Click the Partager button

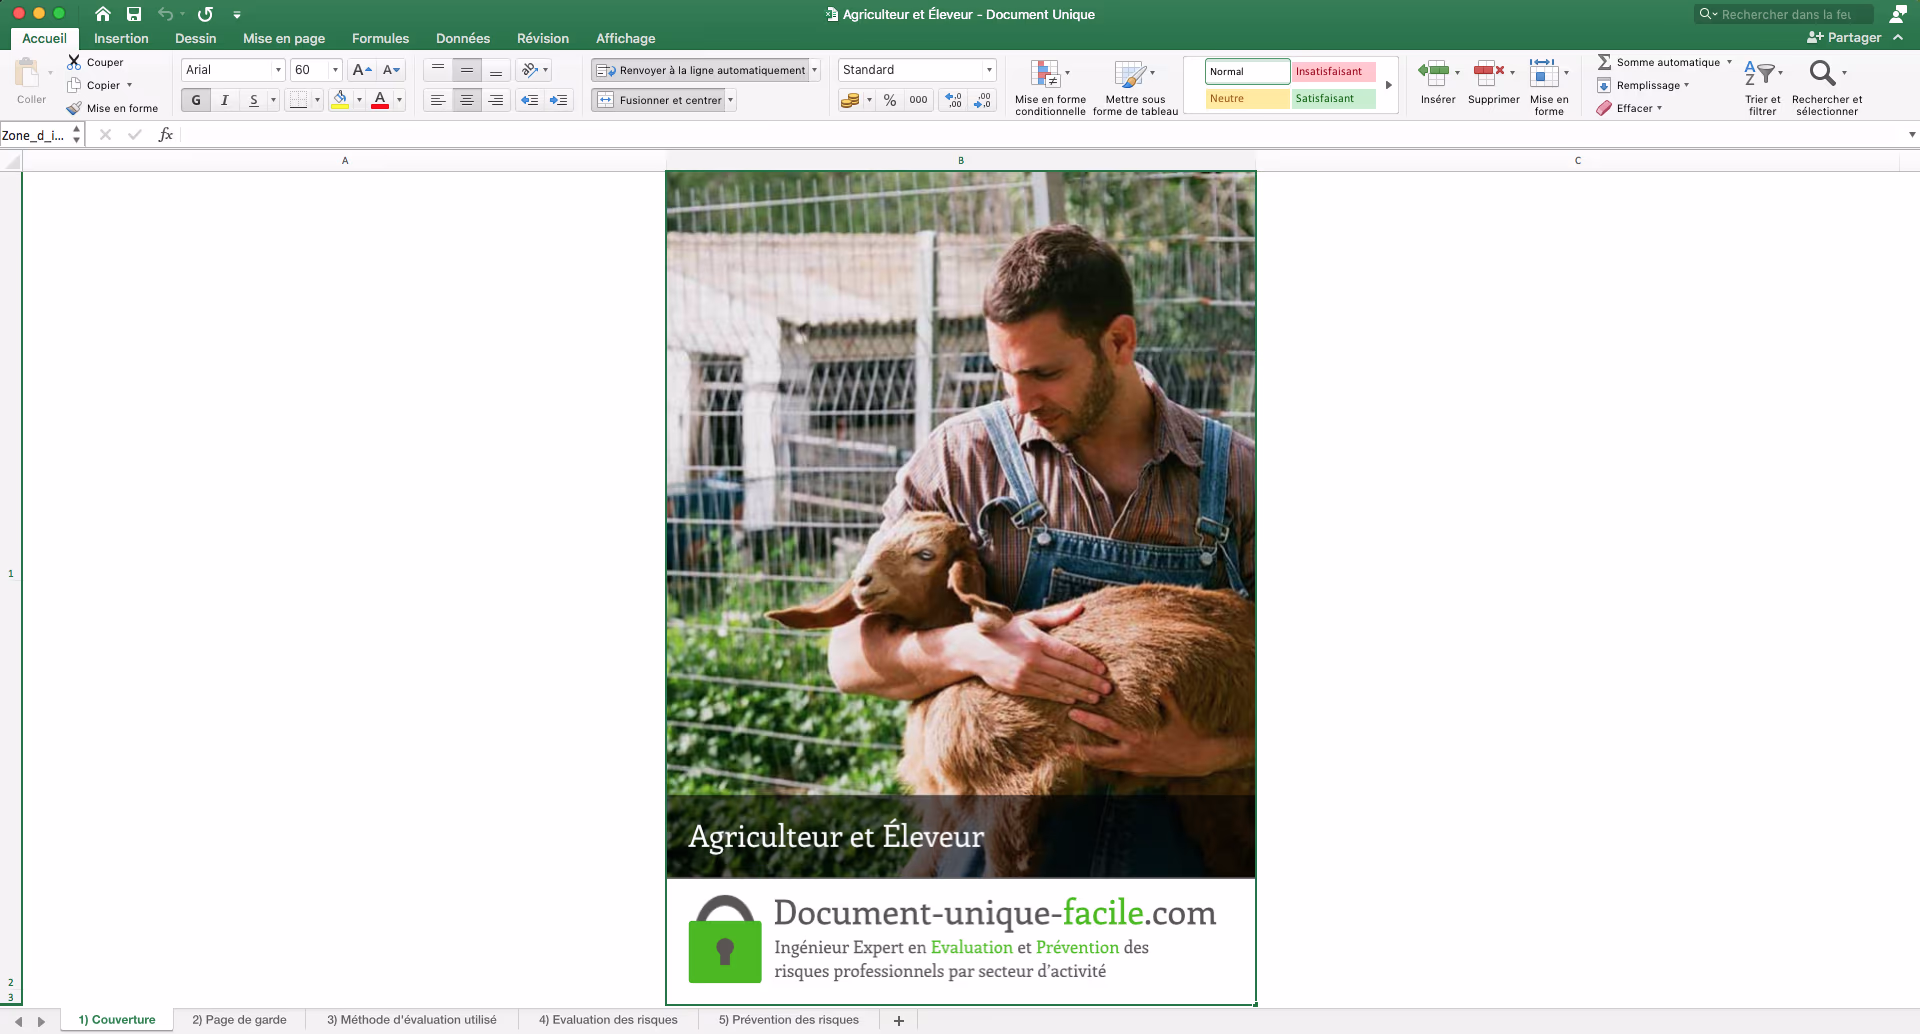(1845, 37)
